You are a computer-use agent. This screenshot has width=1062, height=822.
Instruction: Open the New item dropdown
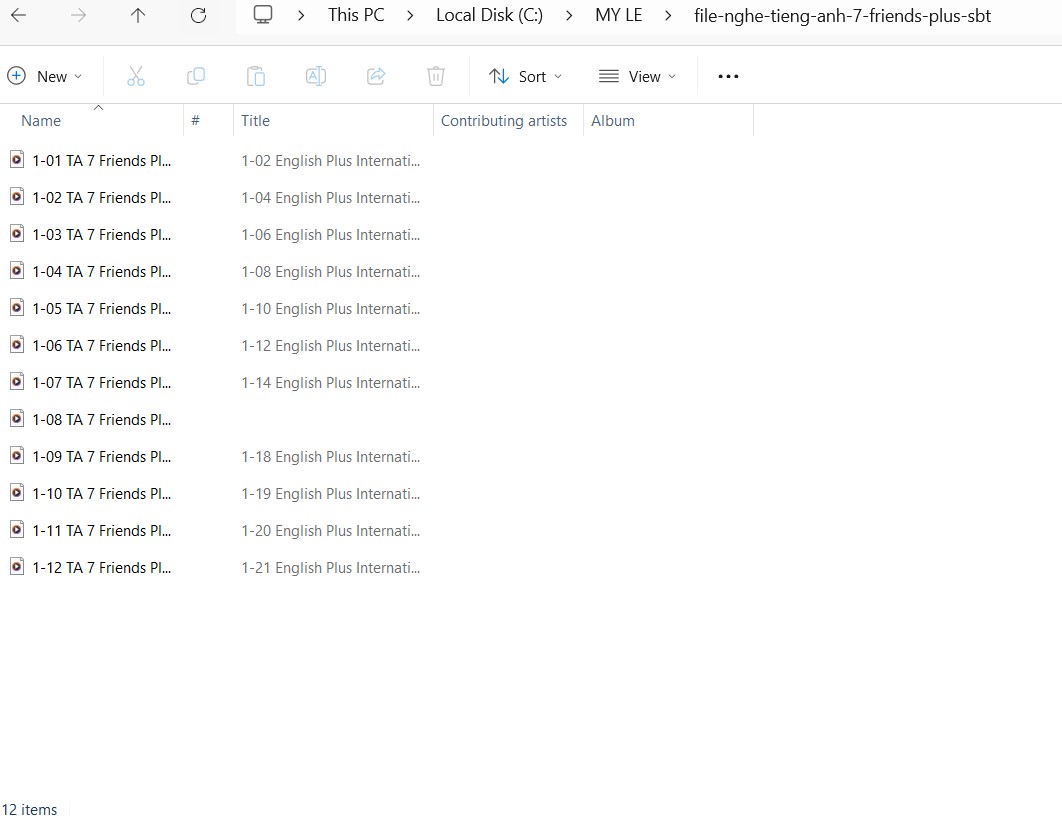point(45,76)
